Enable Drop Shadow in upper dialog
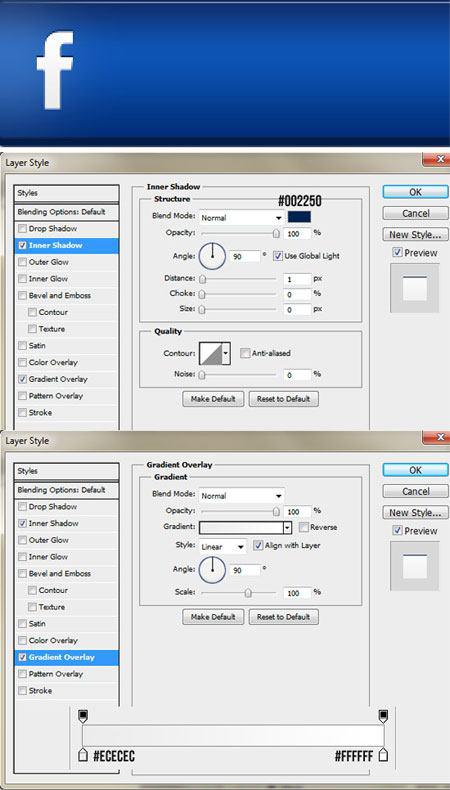 (x=22, y=229)
